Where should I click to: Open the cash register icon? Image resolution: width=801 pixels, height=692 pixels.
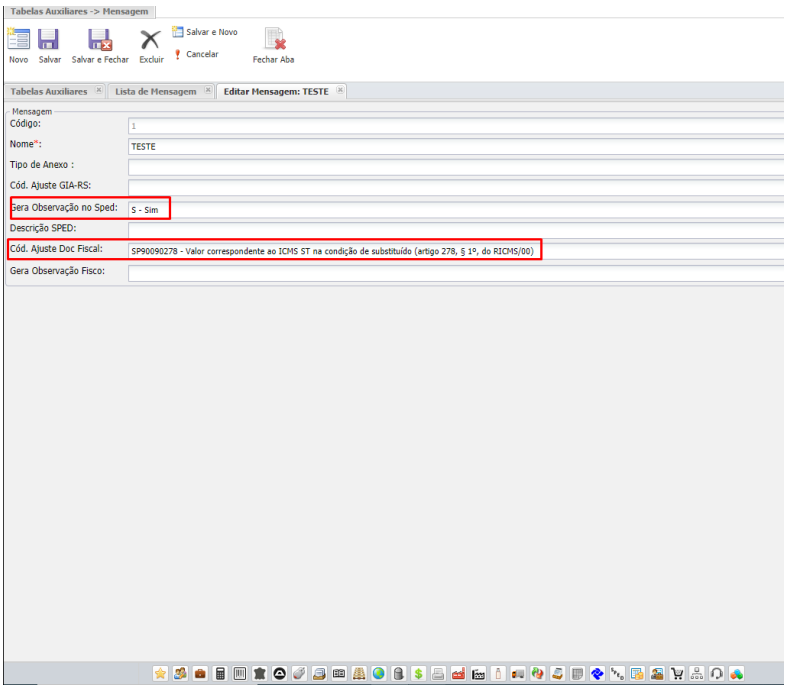click(557, 674)
